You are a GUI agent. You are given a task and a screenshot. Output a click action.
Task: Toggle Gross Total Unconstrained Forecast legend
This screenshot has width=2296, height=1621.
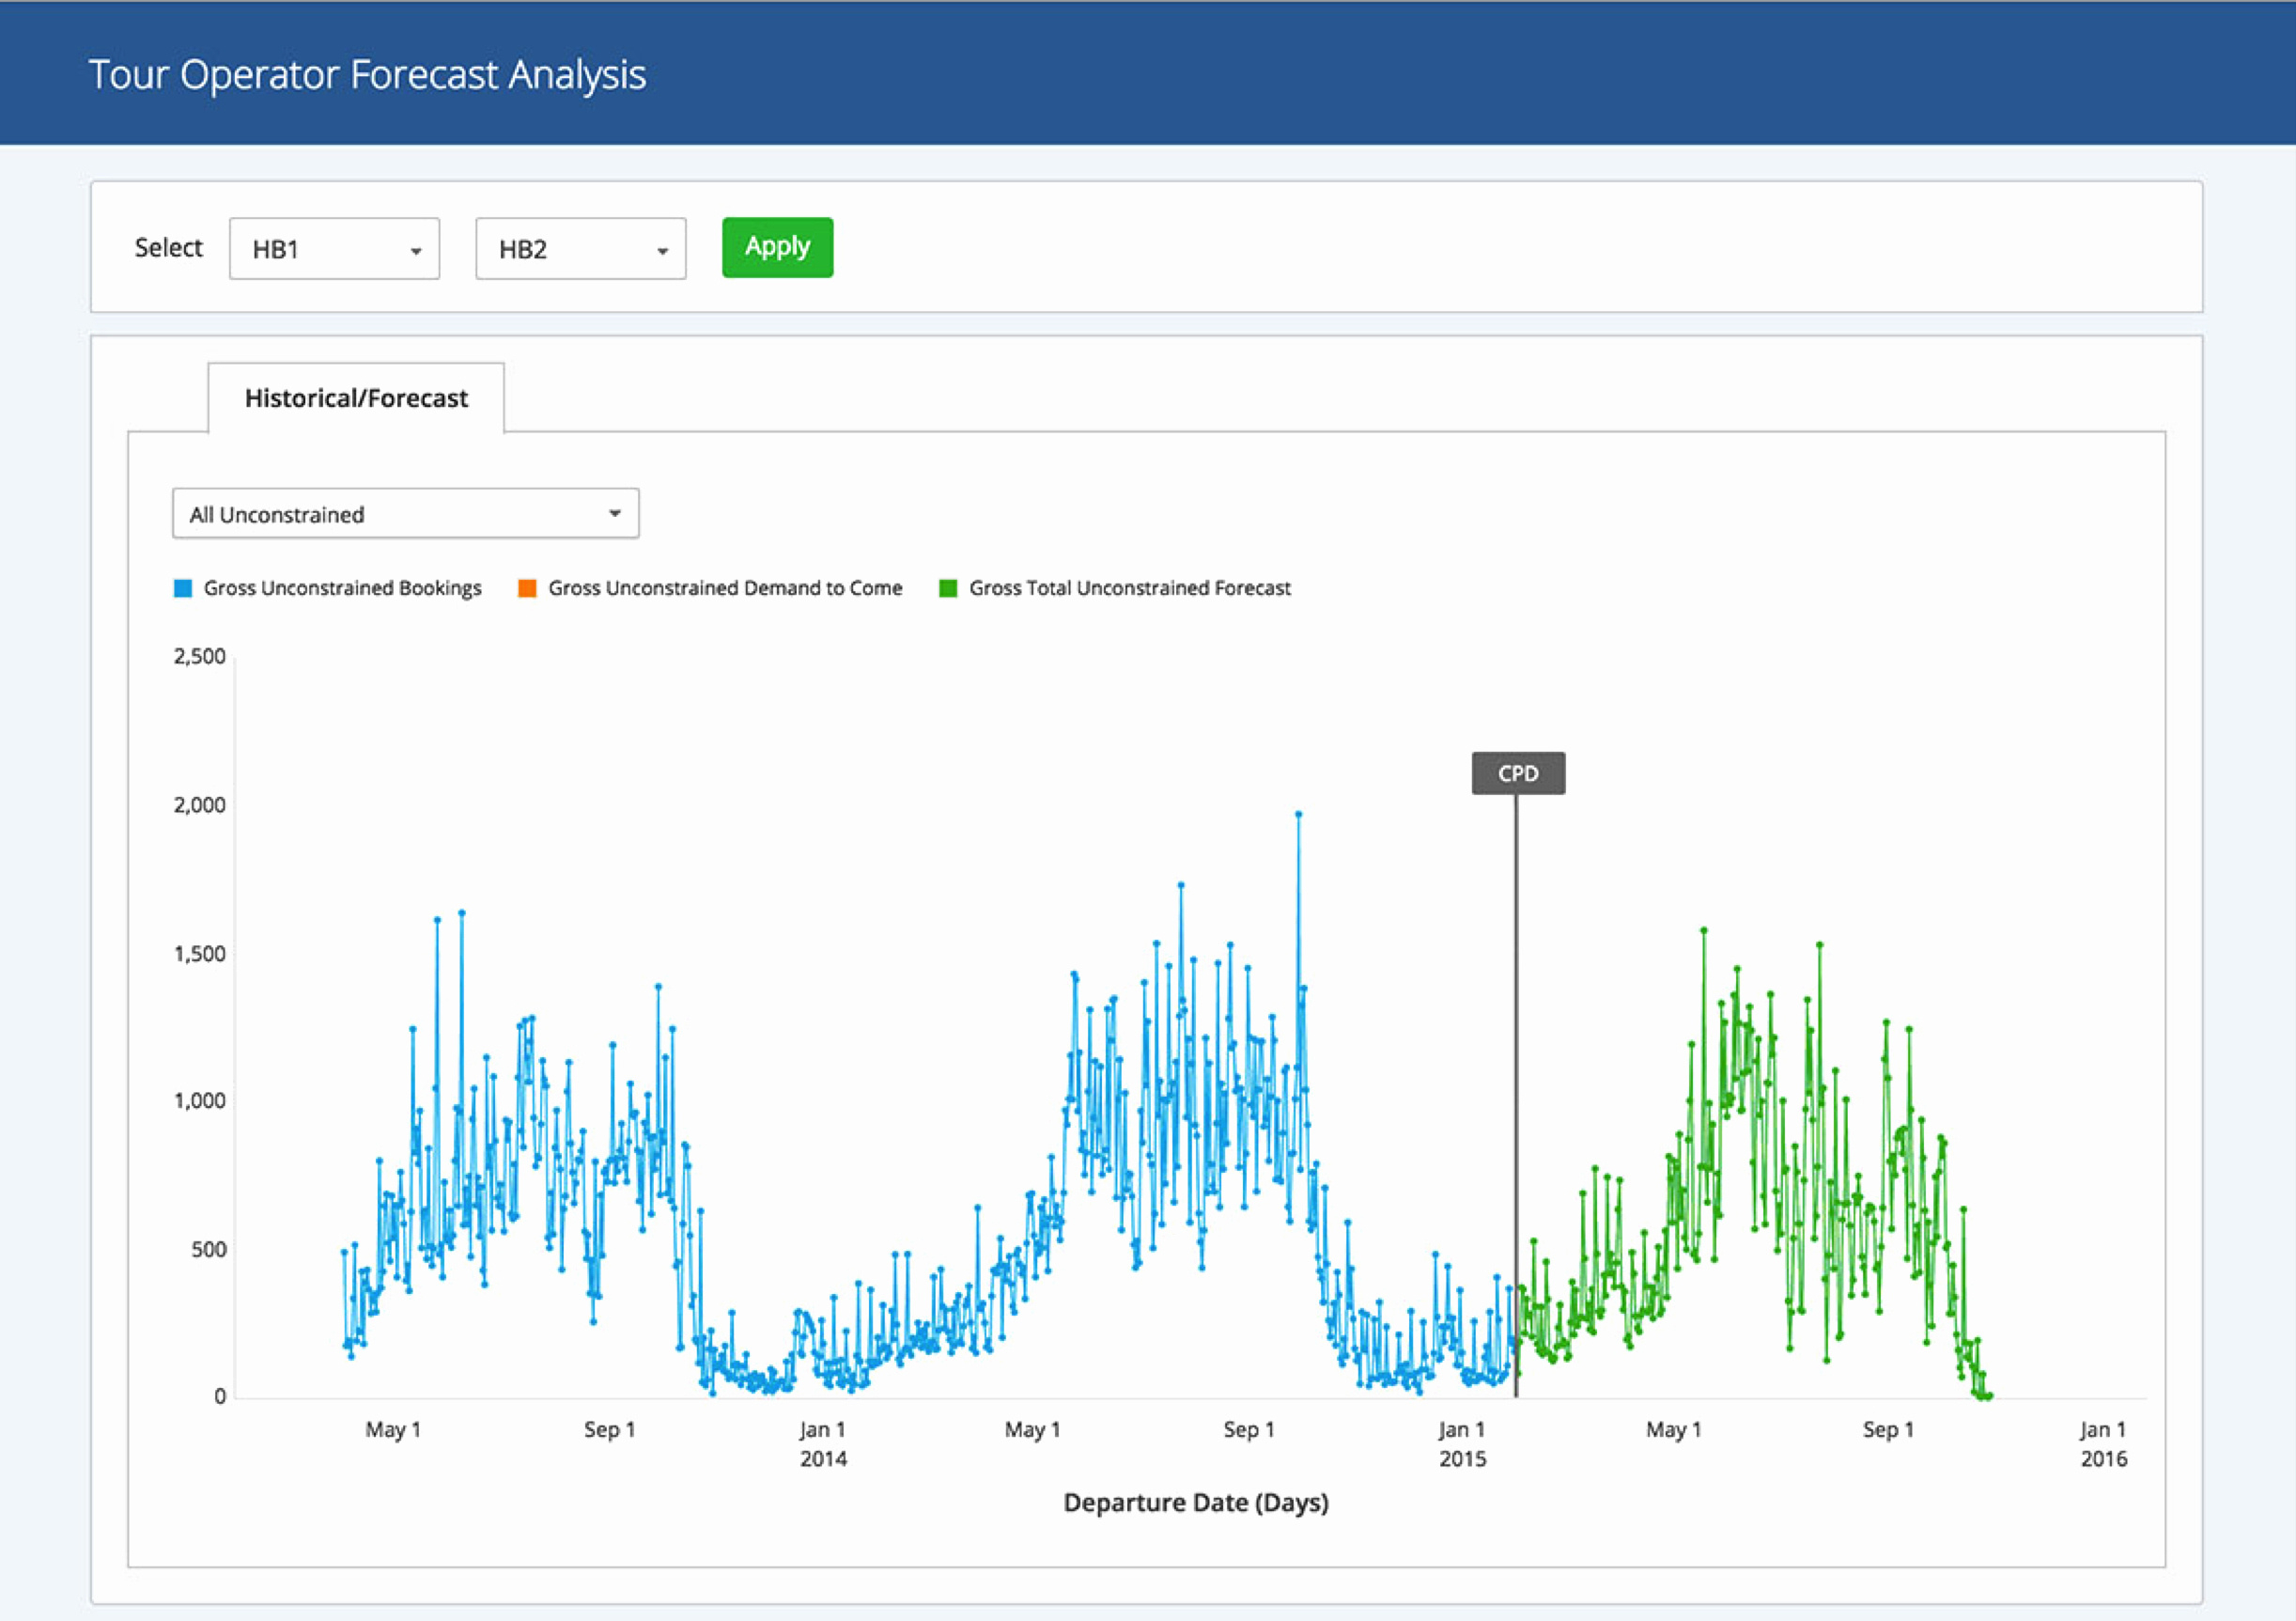(1129, 588)
